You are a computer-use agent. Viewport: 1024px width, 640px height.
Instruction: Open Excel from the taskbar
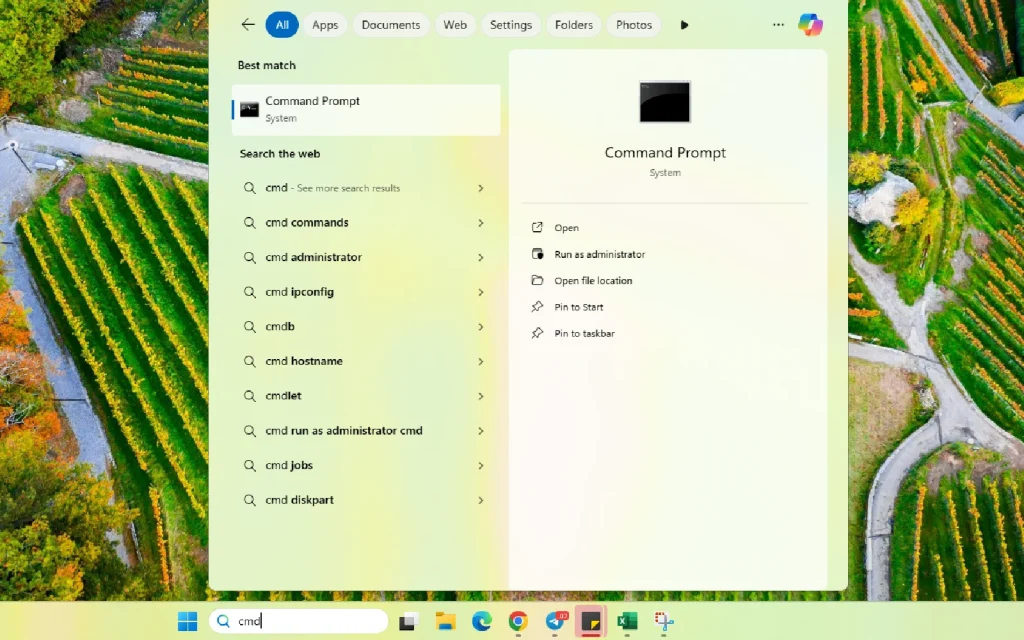628,621
